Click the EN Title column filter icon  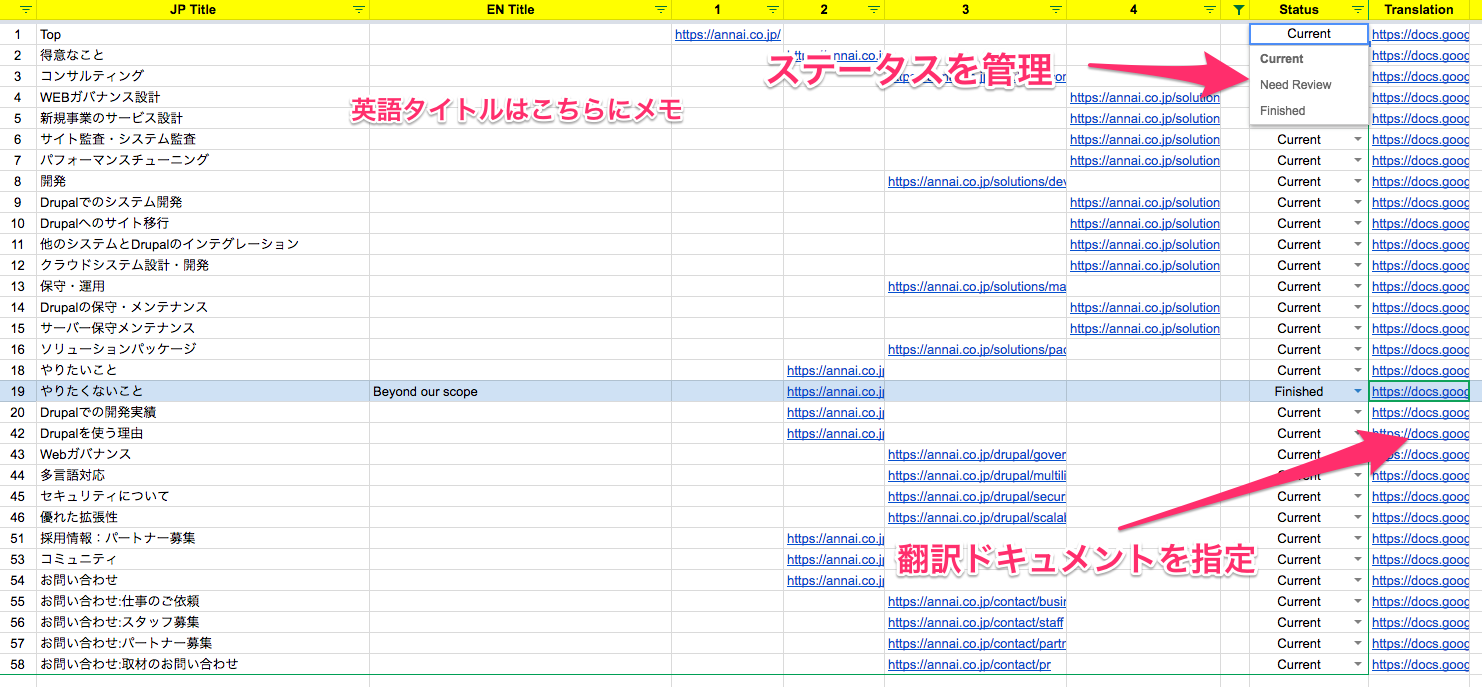pyautogui.click(x=660, y=10)
